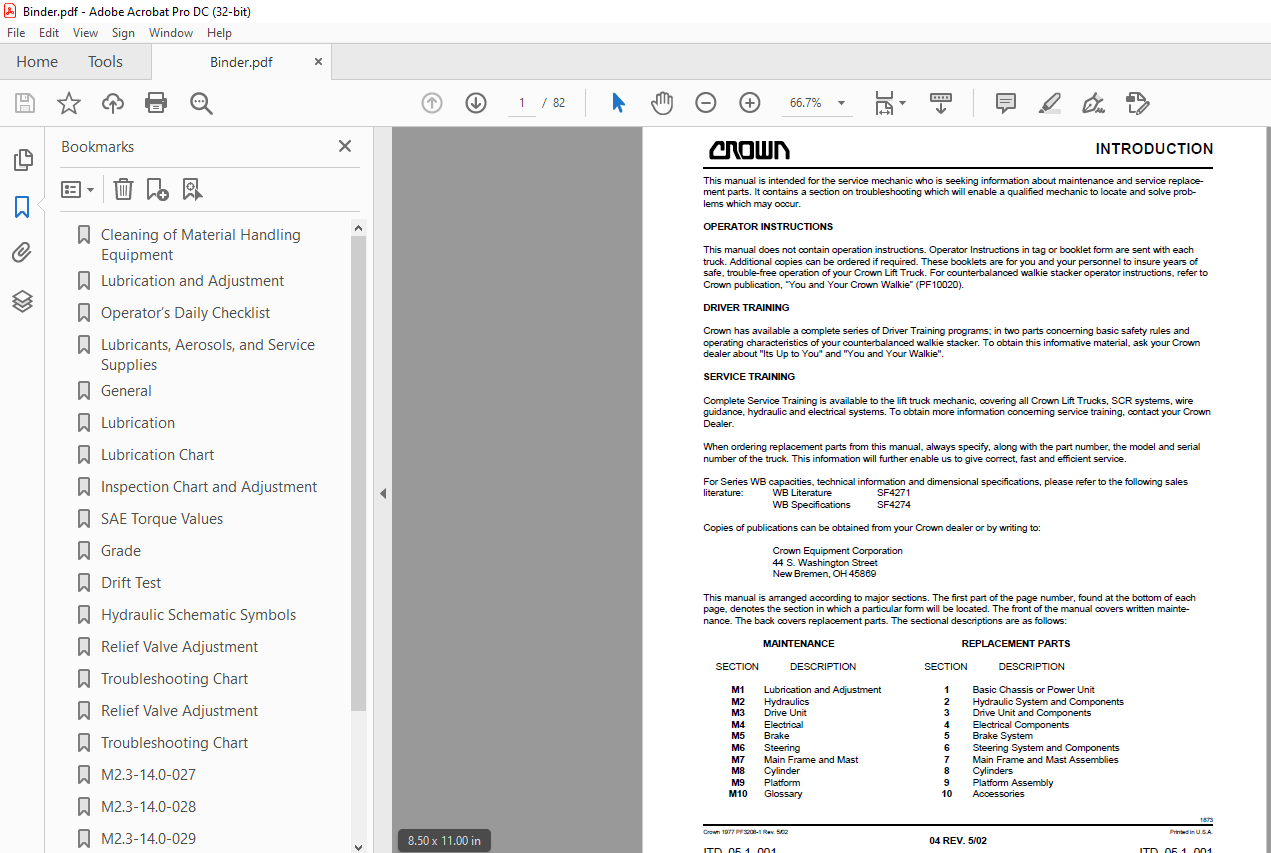This screenshot has width=1271, height=853.
Task: Delete selected bookmark with trash icon
Action: coord(123,189)
